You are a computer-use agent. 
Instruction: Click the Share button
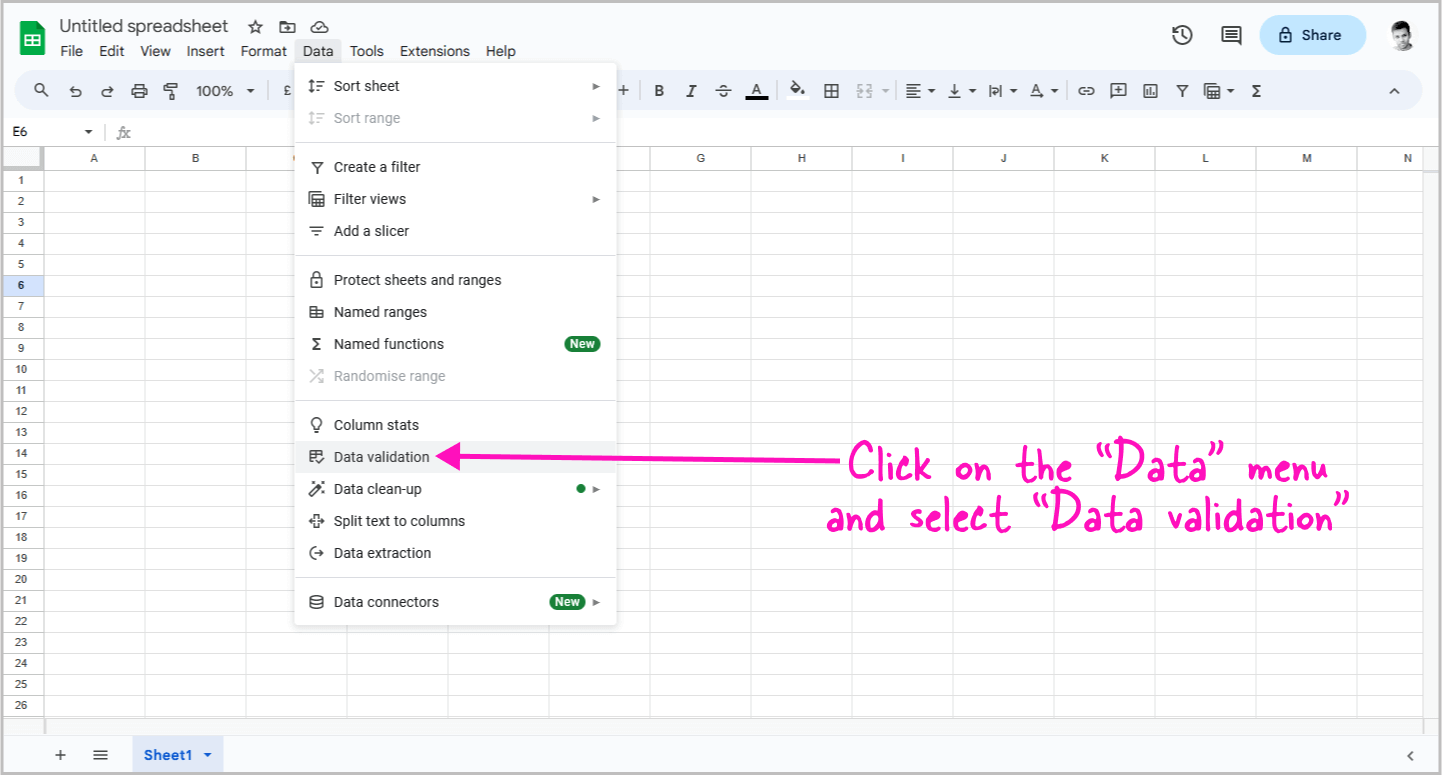(1312, 34)
